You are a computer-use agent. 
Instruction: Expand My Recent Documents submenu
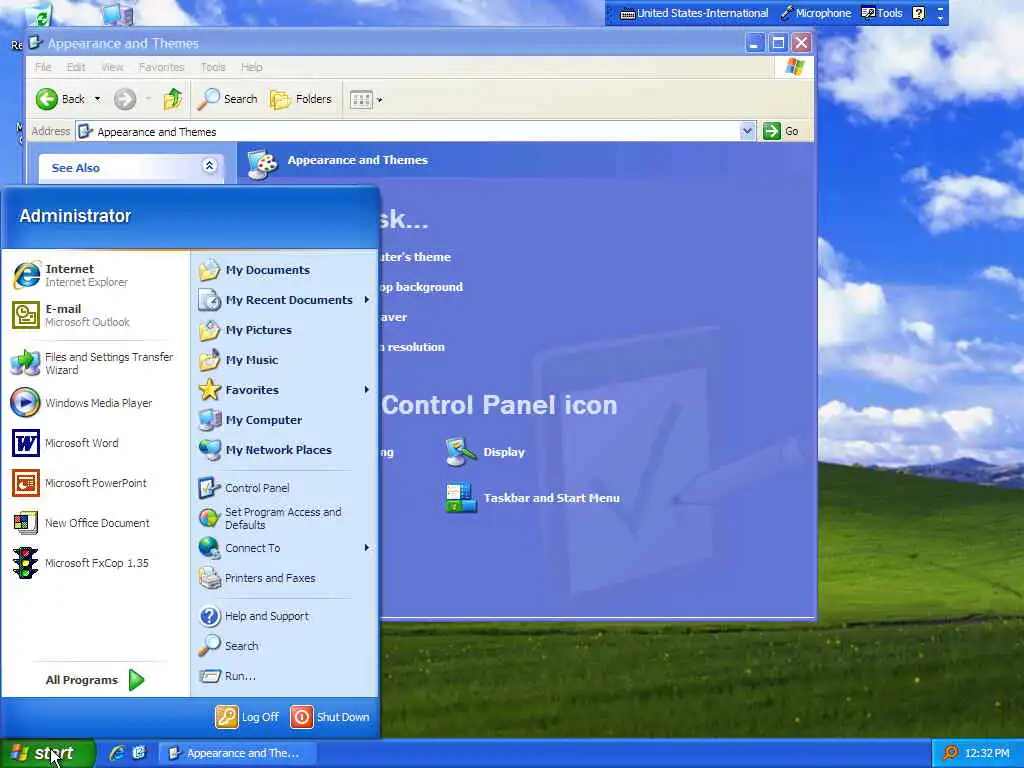click(x=366, y=300)
